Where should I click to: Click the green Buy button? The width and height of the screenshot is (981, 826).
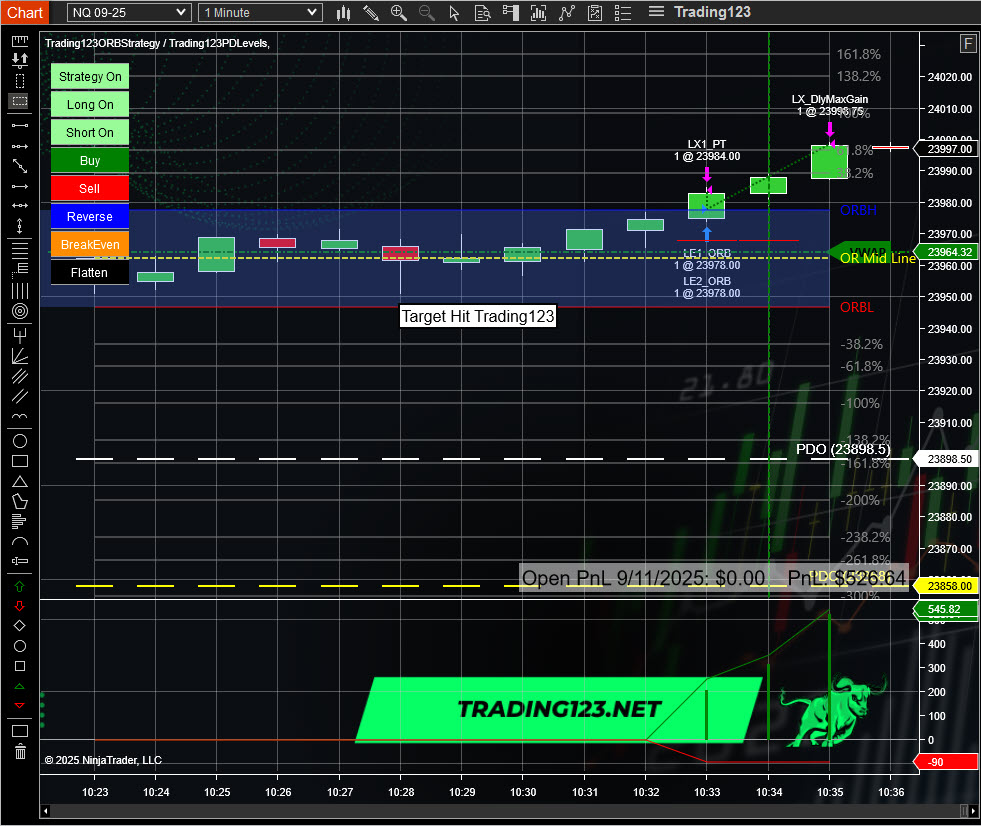90,161
